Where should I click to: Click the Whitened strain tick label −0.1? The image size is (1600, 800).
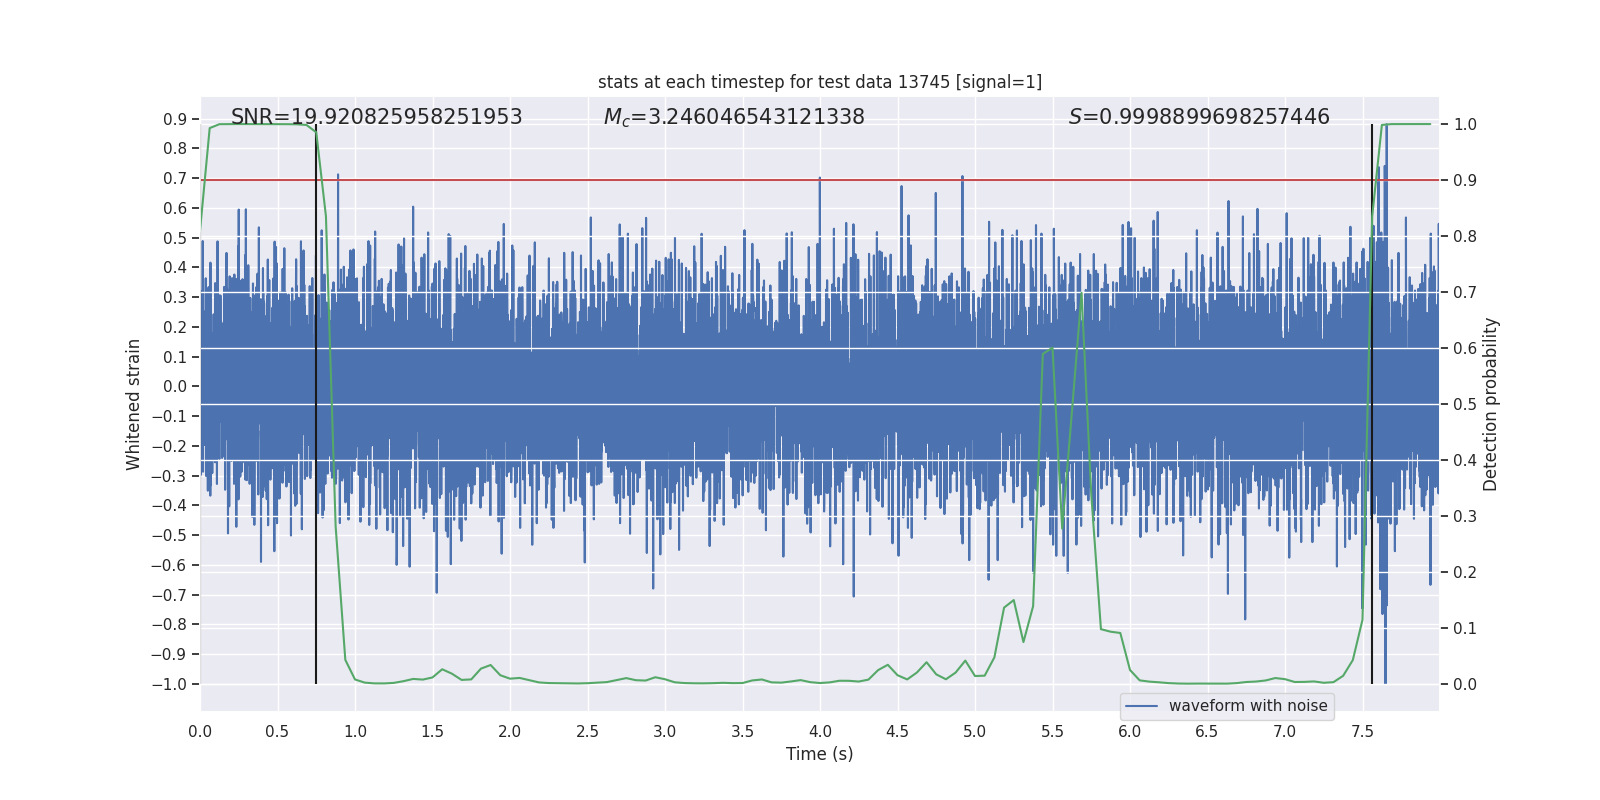(169, 416)
